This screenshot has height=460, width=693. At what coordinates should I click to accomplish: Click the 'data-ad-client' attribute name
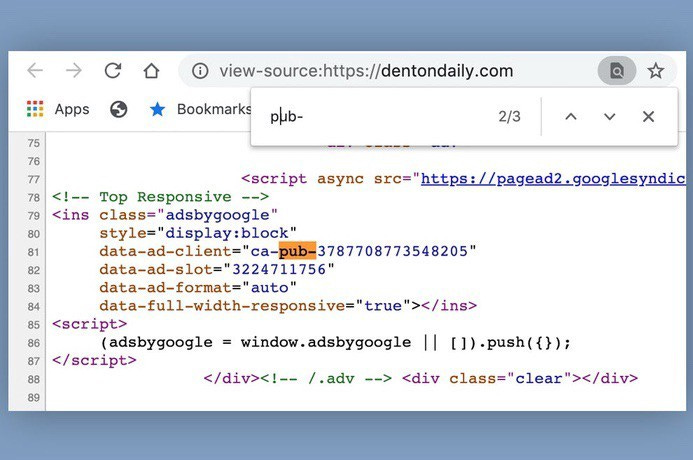click(165, 251)
